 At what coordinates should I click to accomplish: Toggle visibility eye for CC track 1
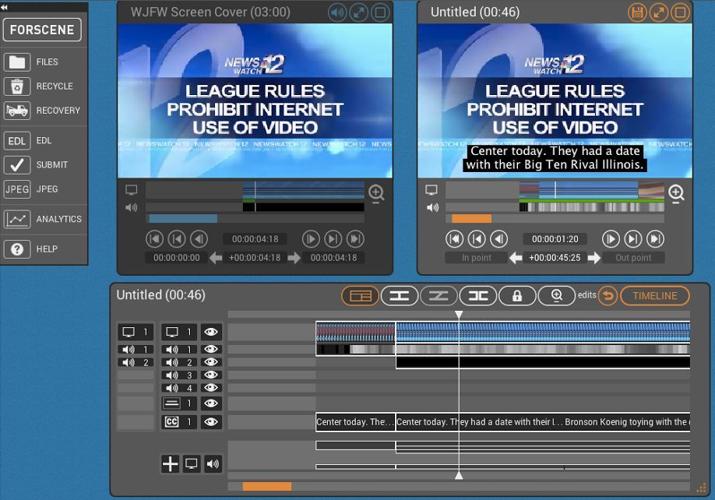tap(211, 422)
